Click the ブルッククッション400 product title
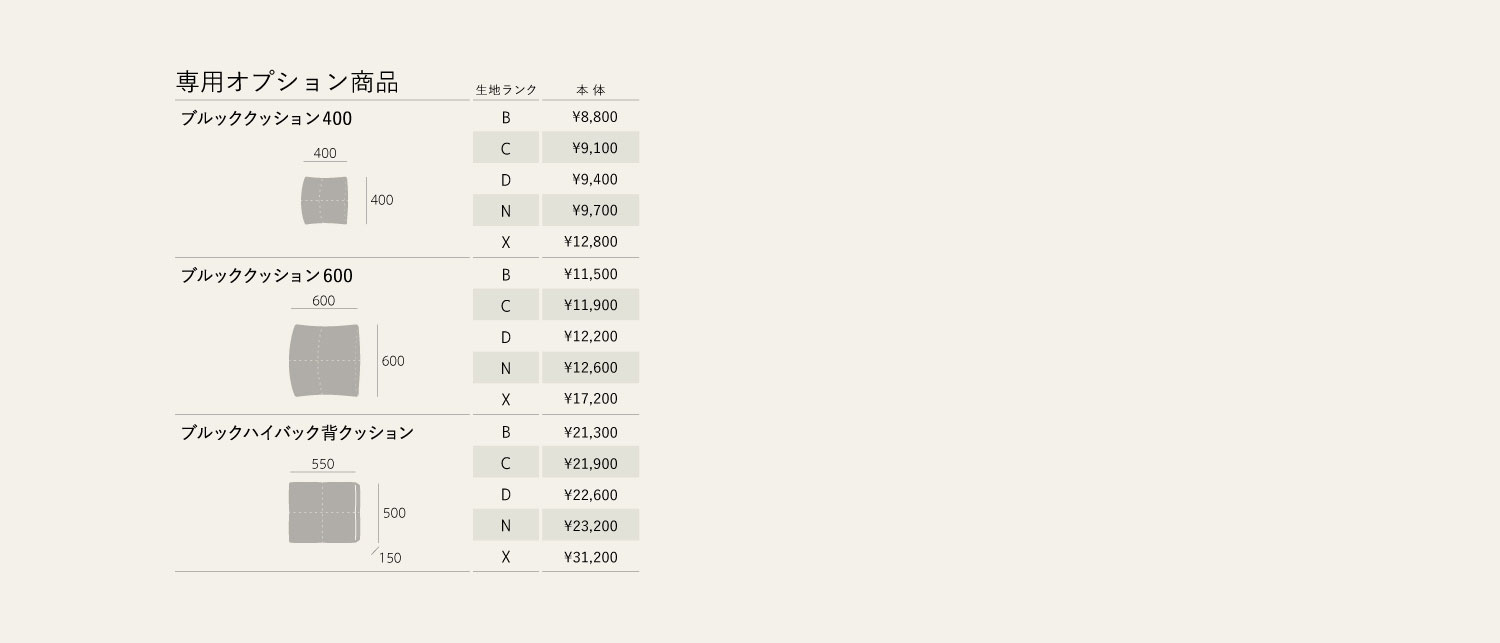 266,118
